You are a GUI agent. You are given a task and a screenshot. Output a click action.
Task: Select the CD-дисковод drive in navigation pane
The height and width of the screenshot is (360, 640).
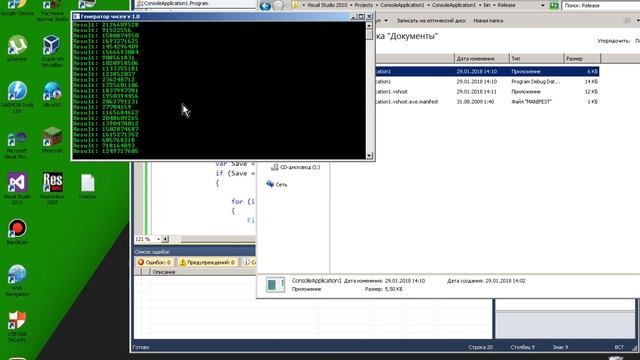pos(296,167)
